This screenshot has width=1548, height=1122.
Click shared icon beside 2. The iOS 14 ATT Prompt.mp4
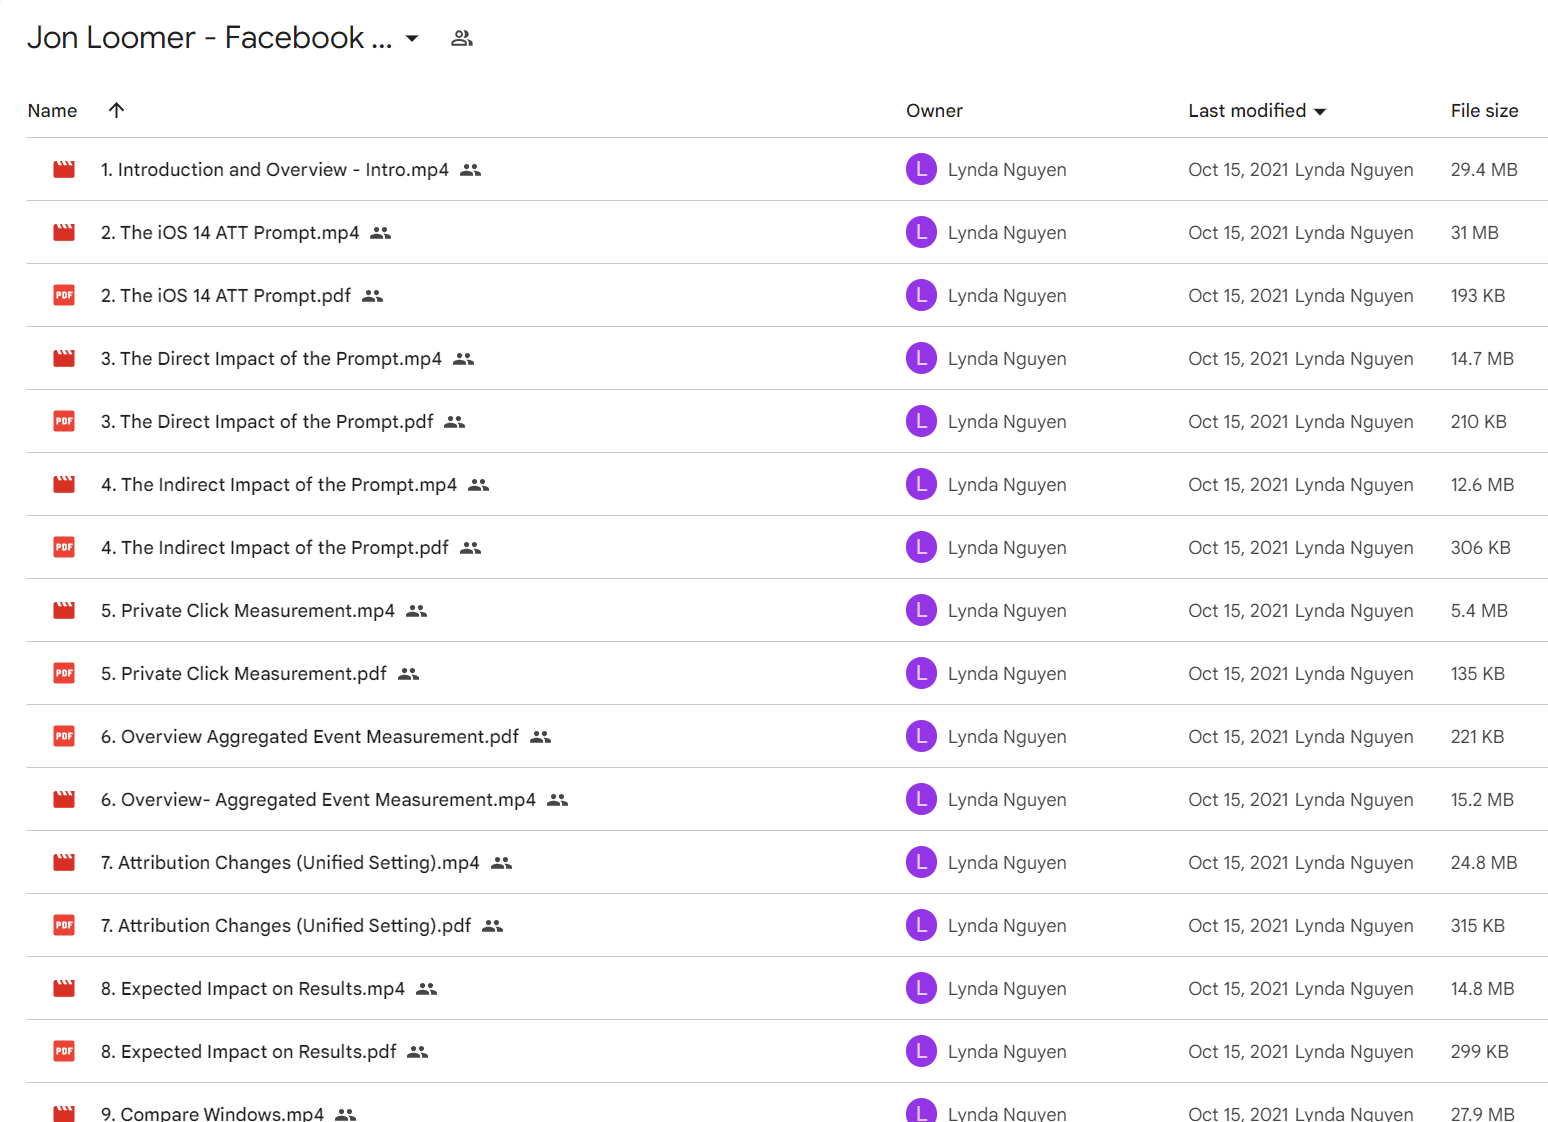click(380, 233)
